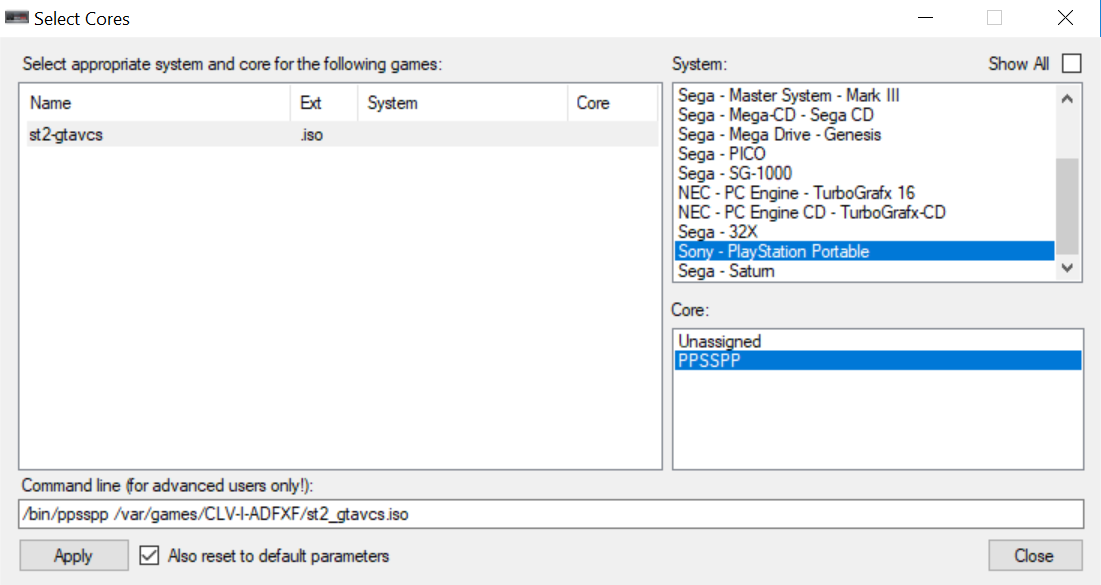Click the .iso extension cell
The image size is (1101, 585).
point(311,135)
